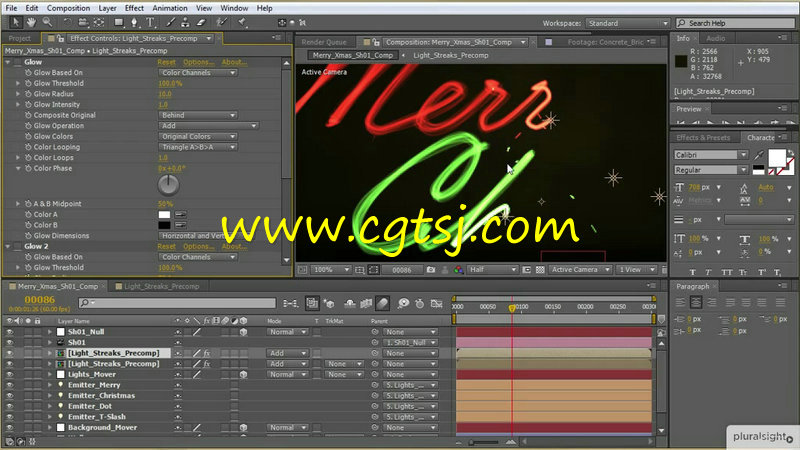Screen dimensions: 800x450
Task: Select the Eraser tool
Action: 201,22
